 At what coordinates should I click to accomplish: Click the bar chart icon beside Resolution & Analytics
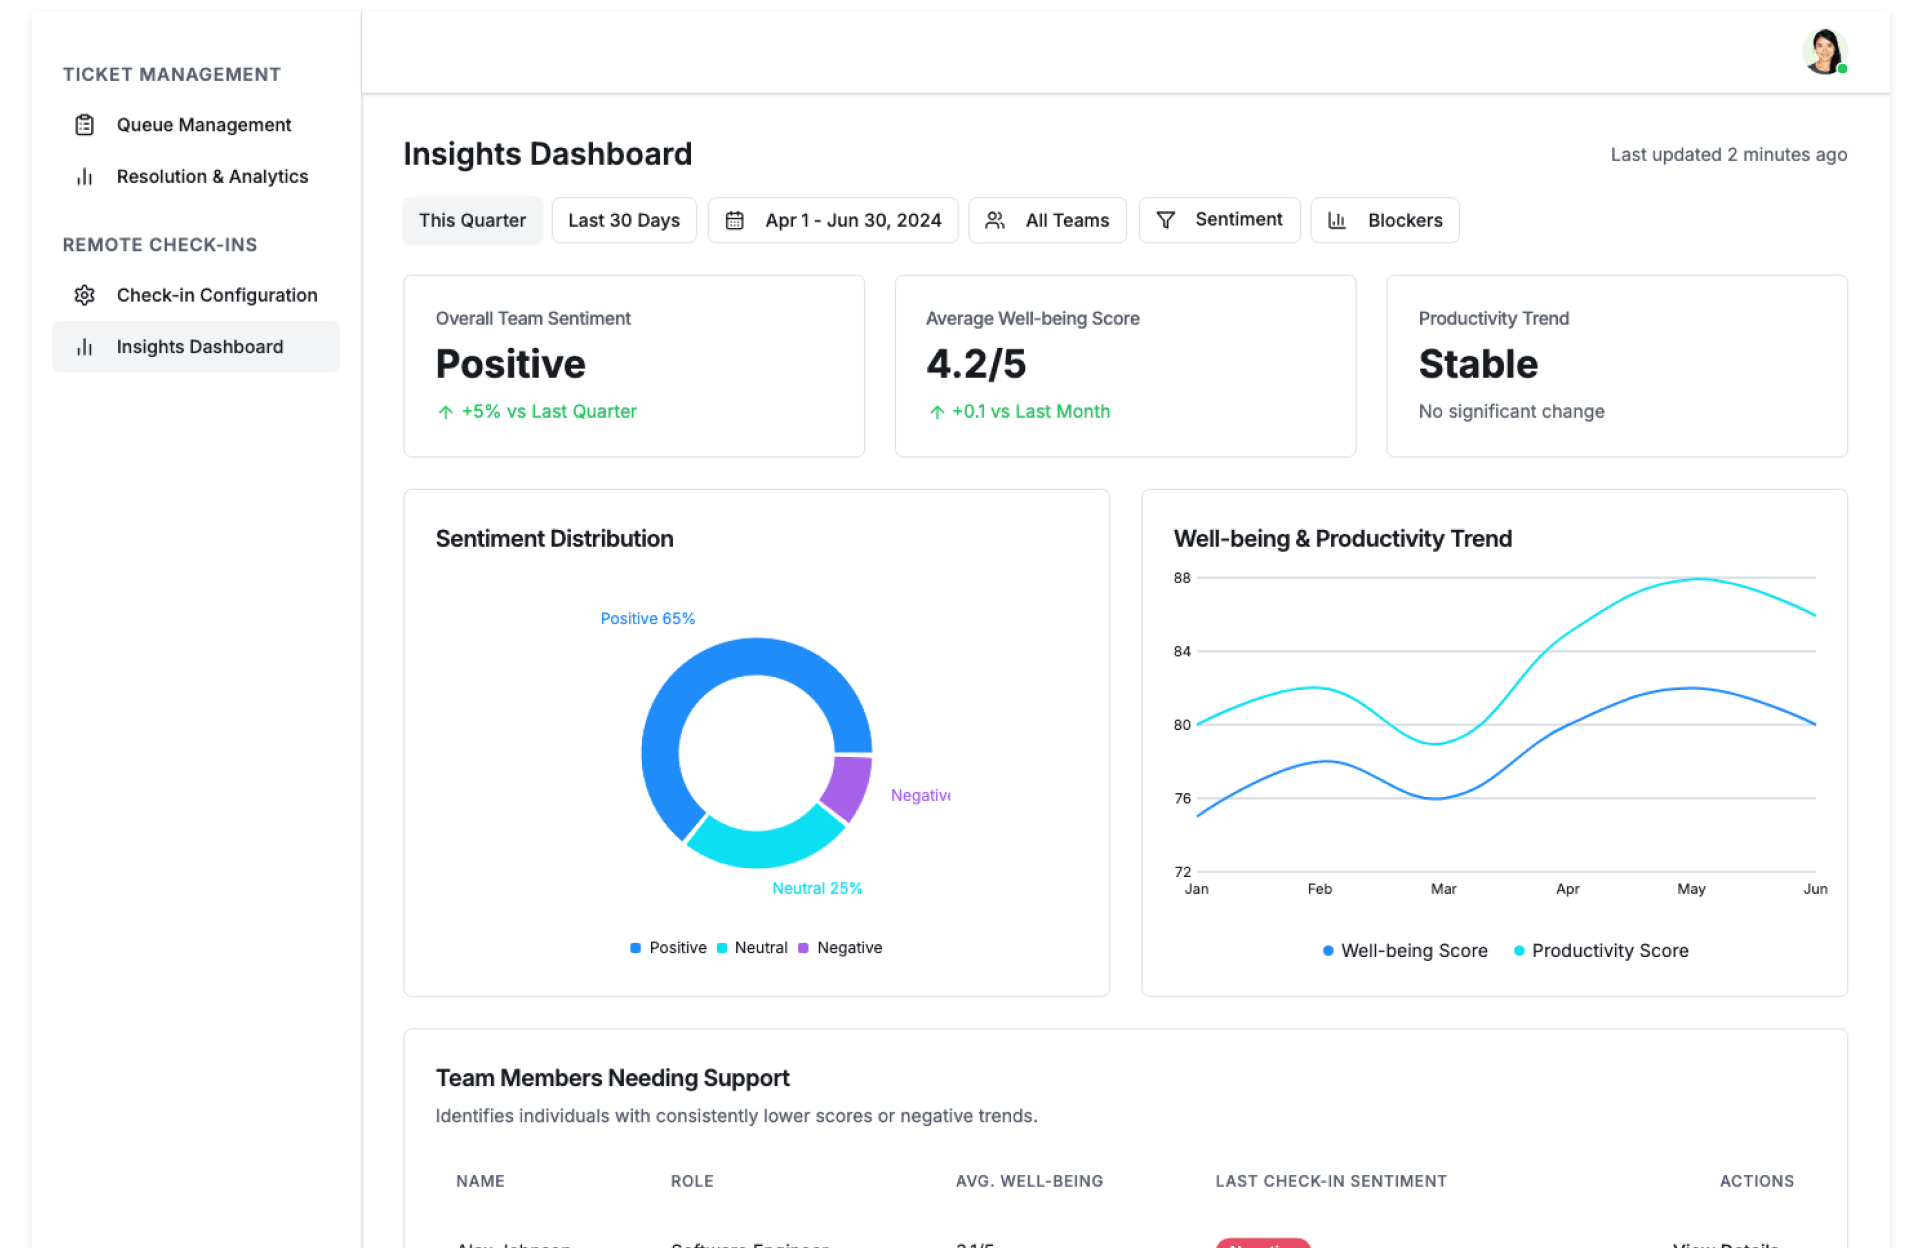[85, 177]
